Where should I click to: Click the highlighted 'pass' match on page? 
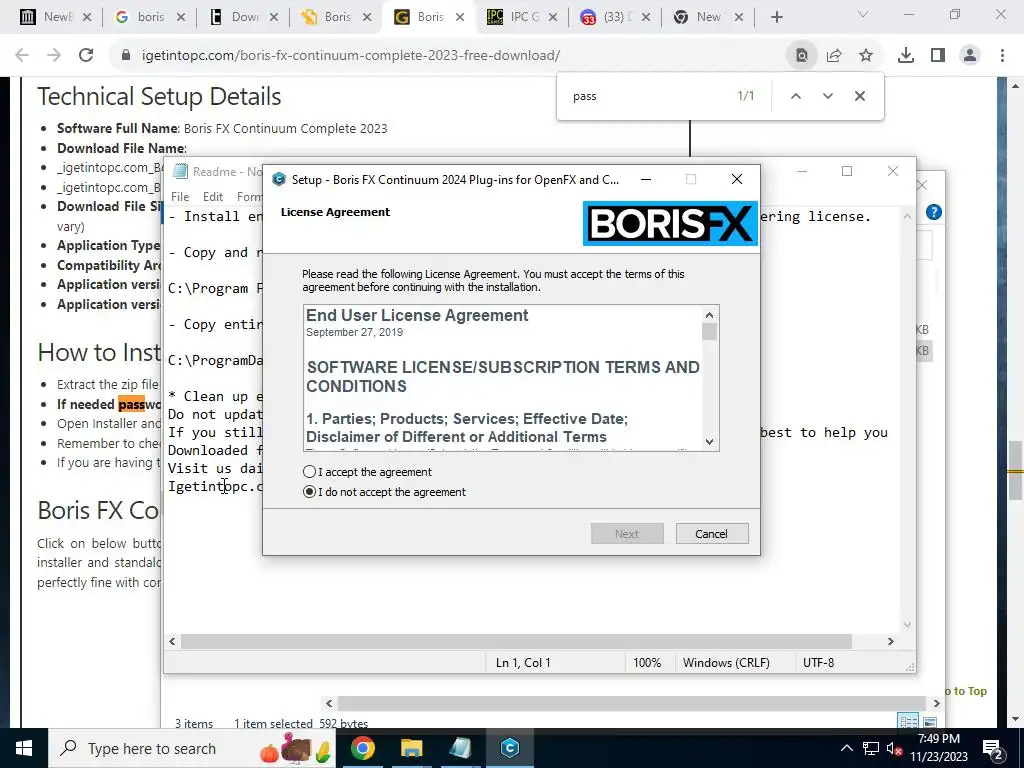(131, 404)
